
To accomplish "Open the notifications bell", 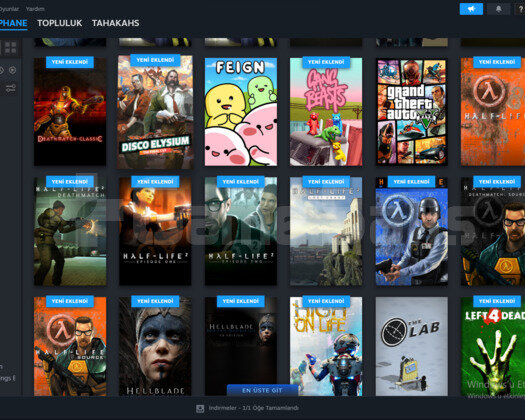I will pos(499,9).
